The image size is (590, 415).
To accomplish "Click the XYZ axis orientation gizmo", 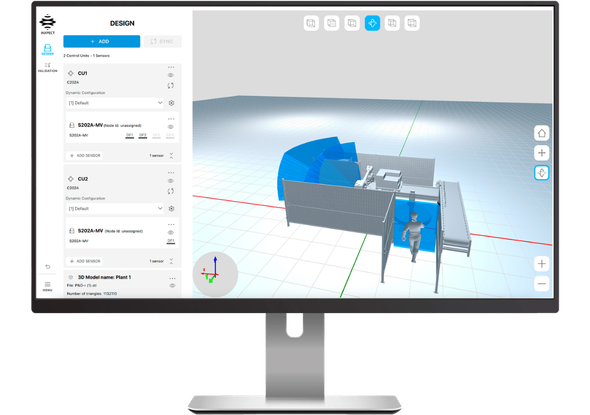I will click(215, 274).
